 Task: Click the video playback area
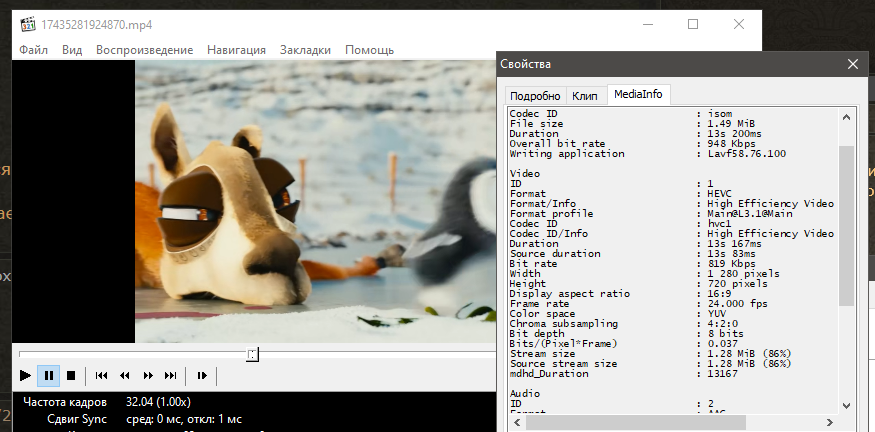254,201
